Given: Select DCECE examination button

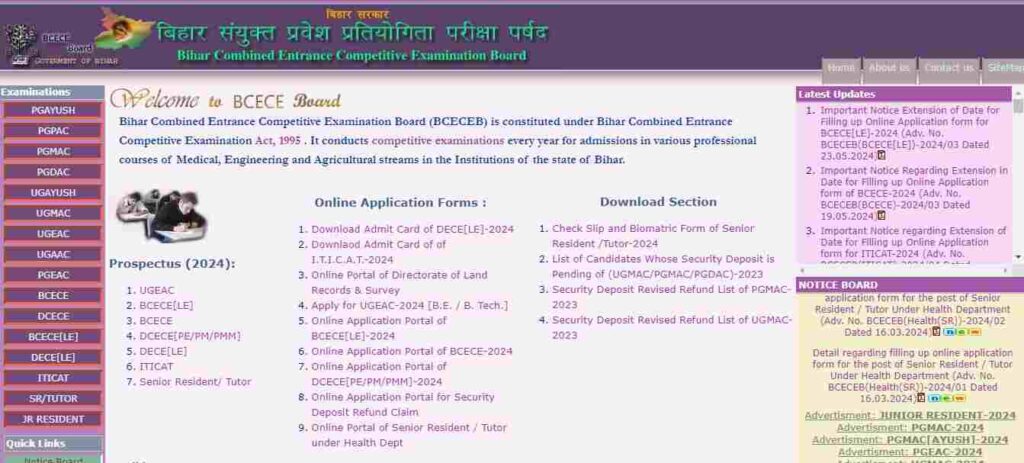Looking at the screenshot, I should pyautogui.click(x=53, y=316).
